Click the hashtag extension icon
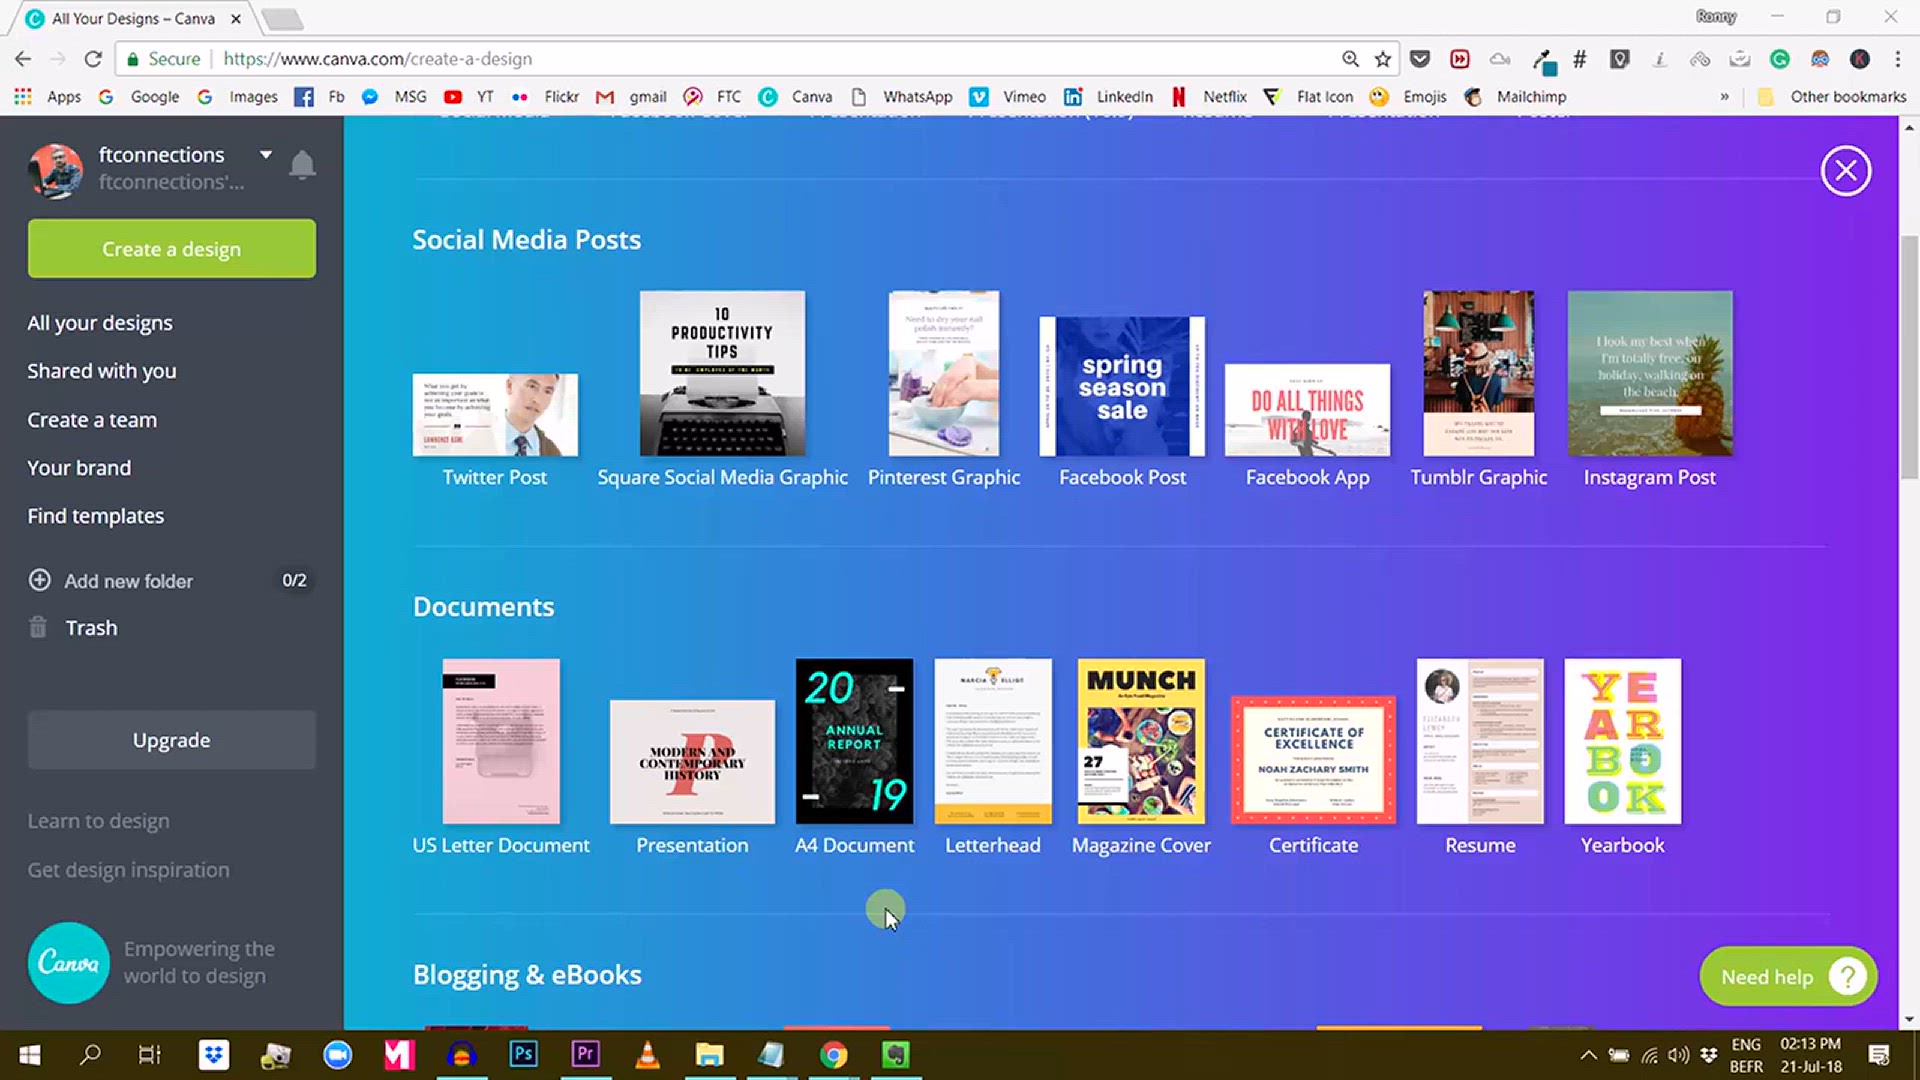 pyautogui.click(x=1580, y=59)
